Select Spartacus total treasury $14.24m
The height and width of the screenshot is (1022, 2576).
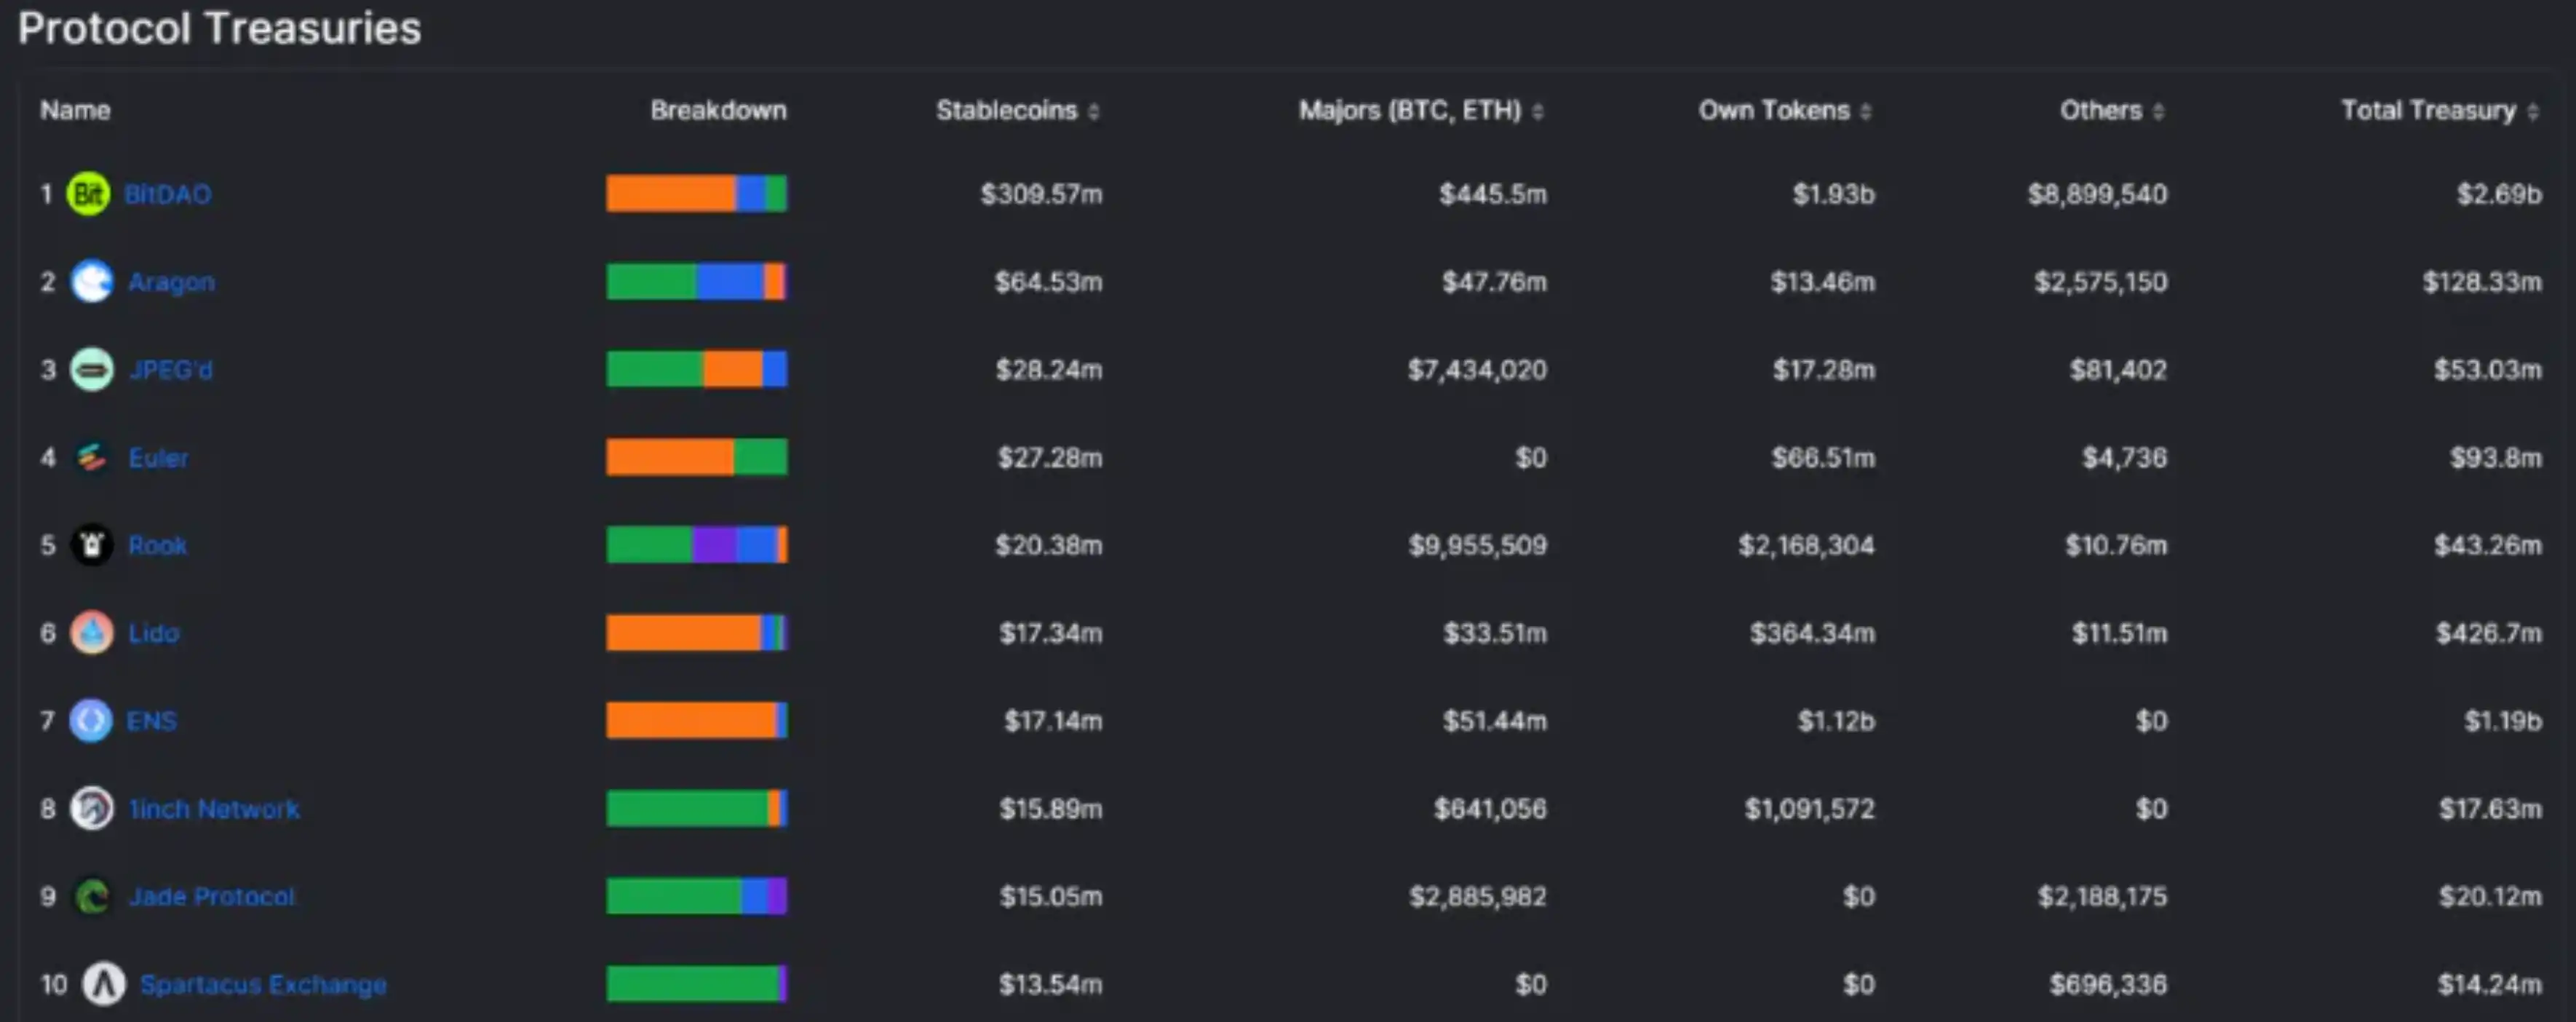[x=2489, y=984]
